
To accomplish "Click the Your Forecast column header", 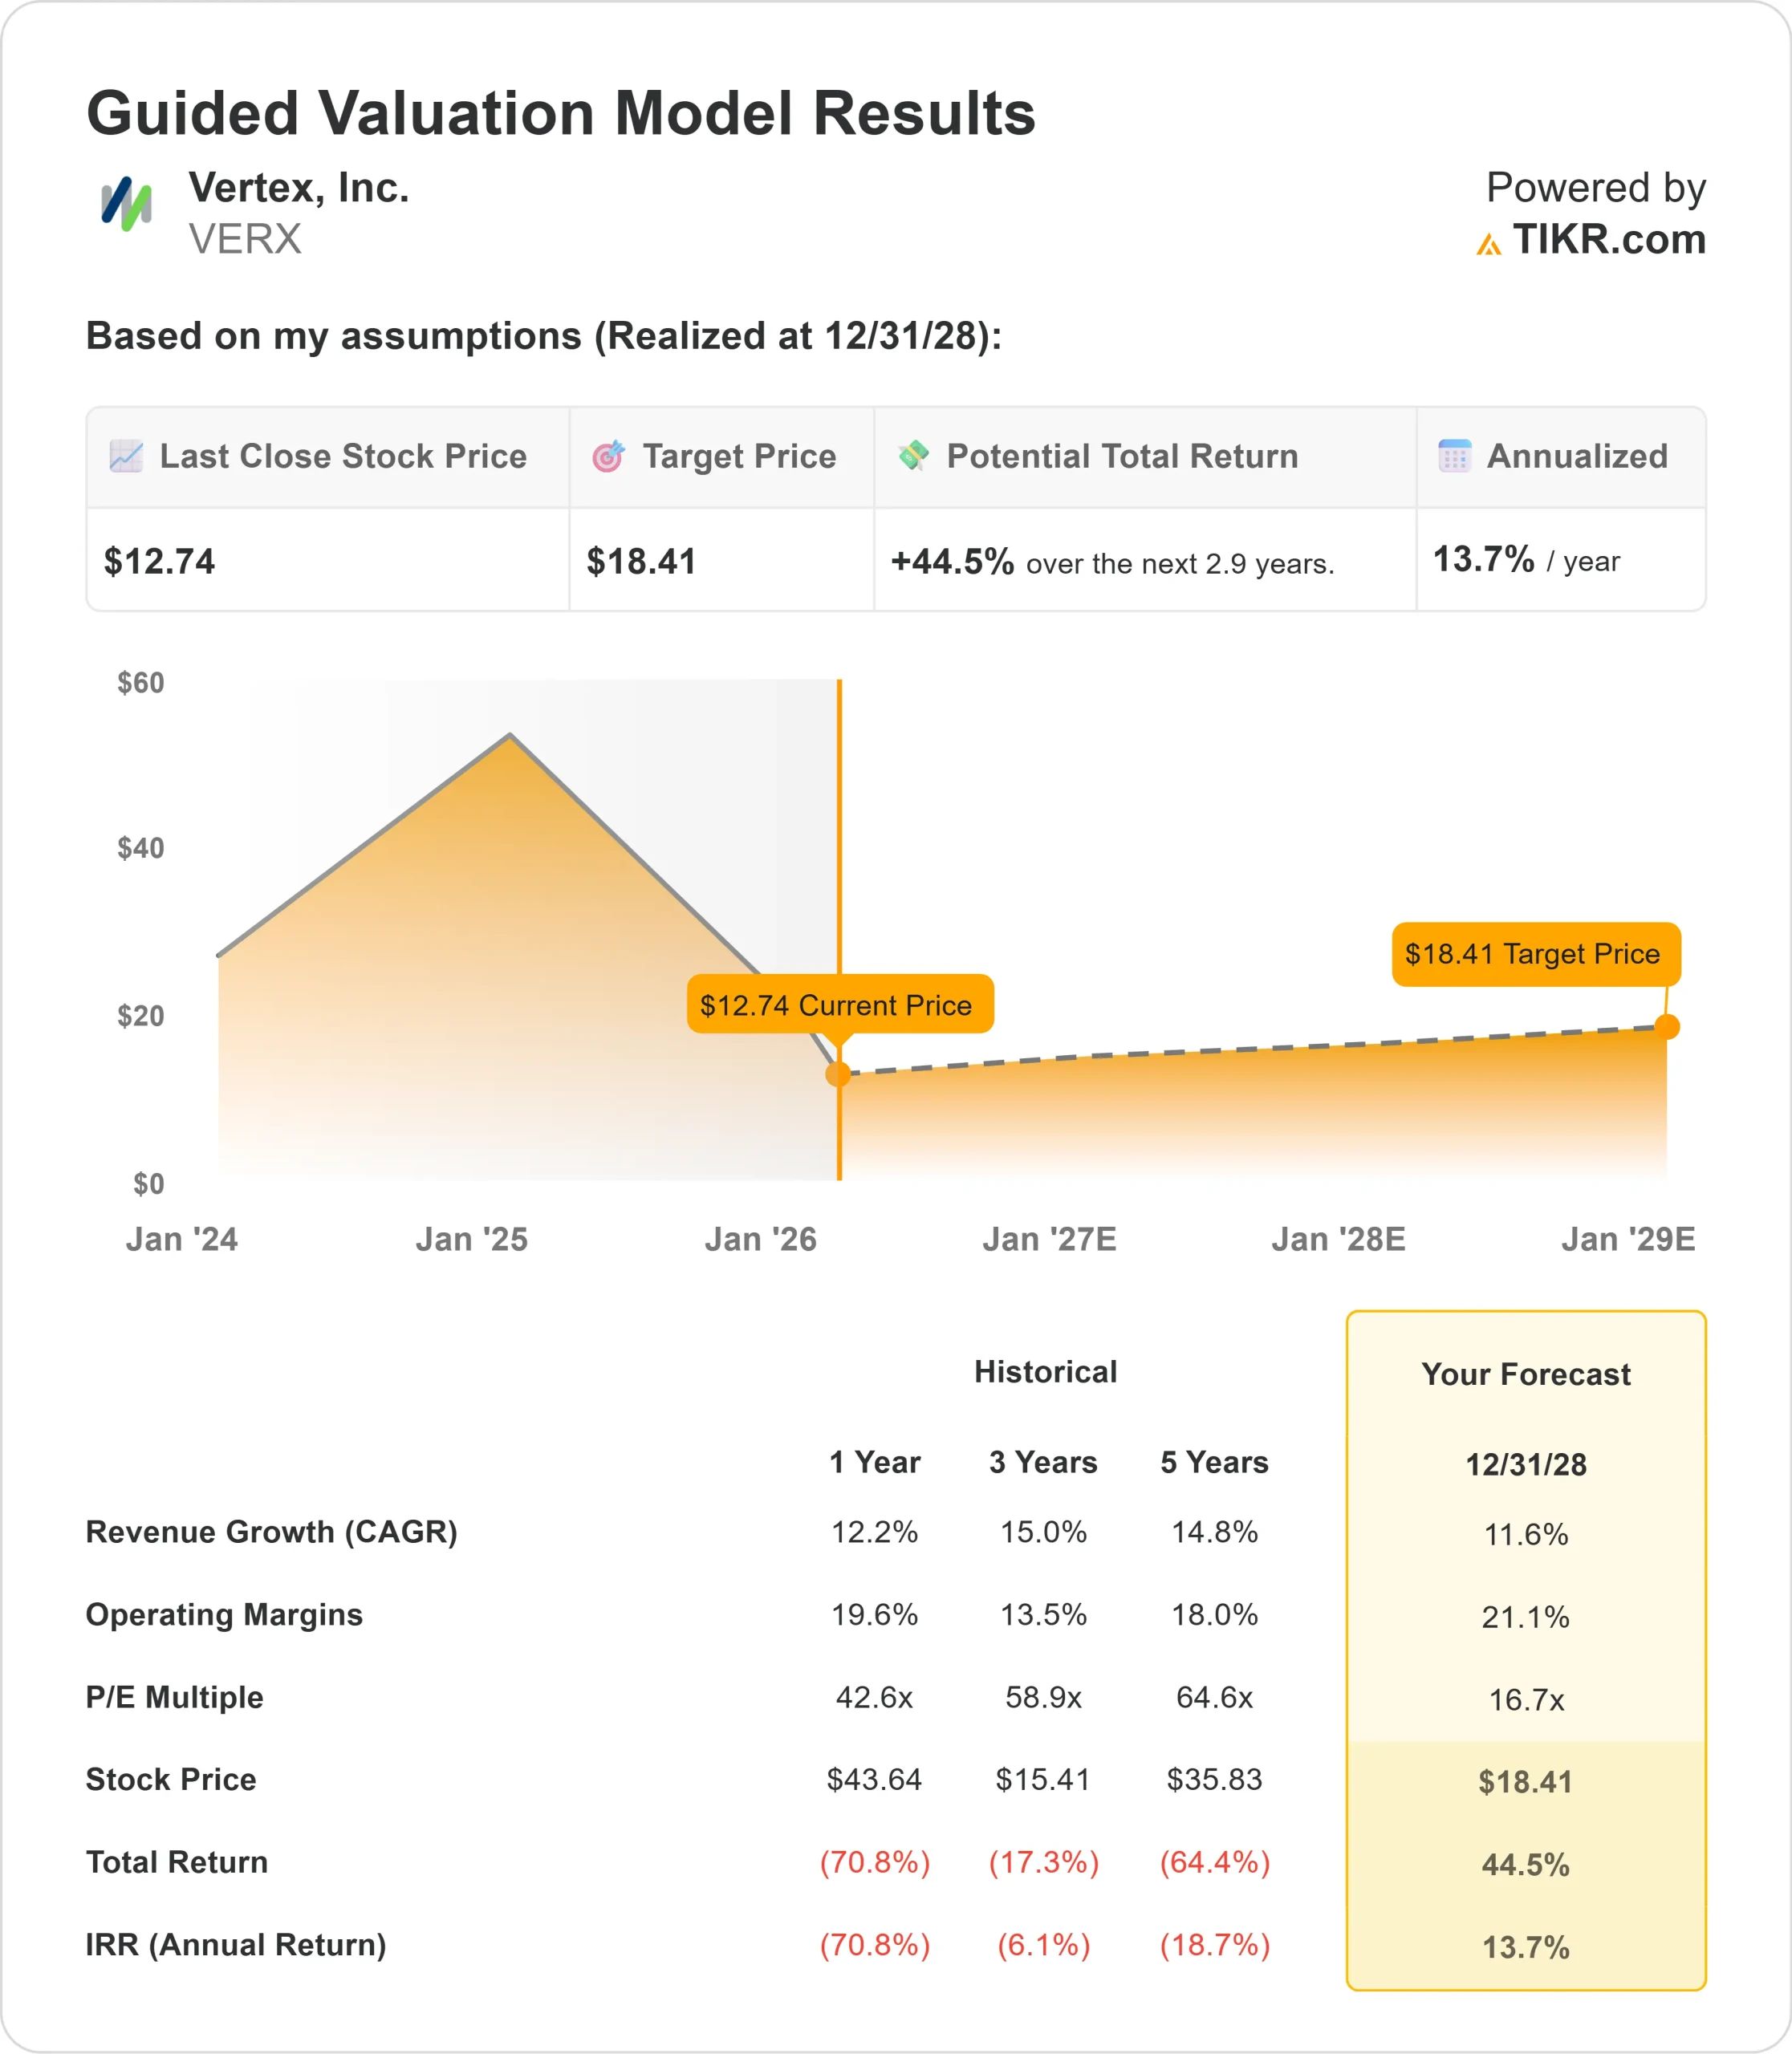I will tap(1525, 1374).
